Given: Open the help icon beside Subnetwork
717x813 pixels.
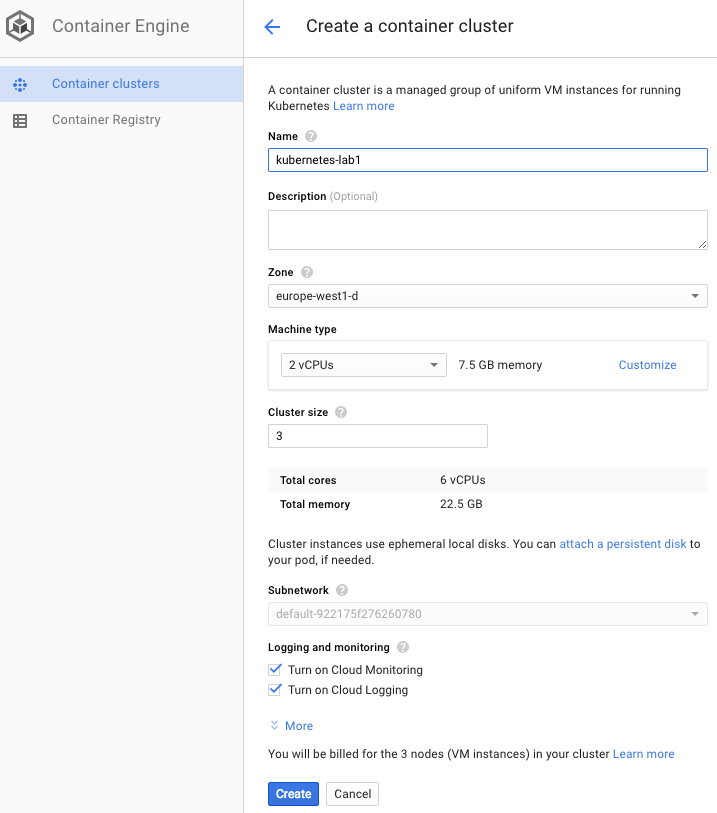Looking at the screenshot, I should coord(341,589).
